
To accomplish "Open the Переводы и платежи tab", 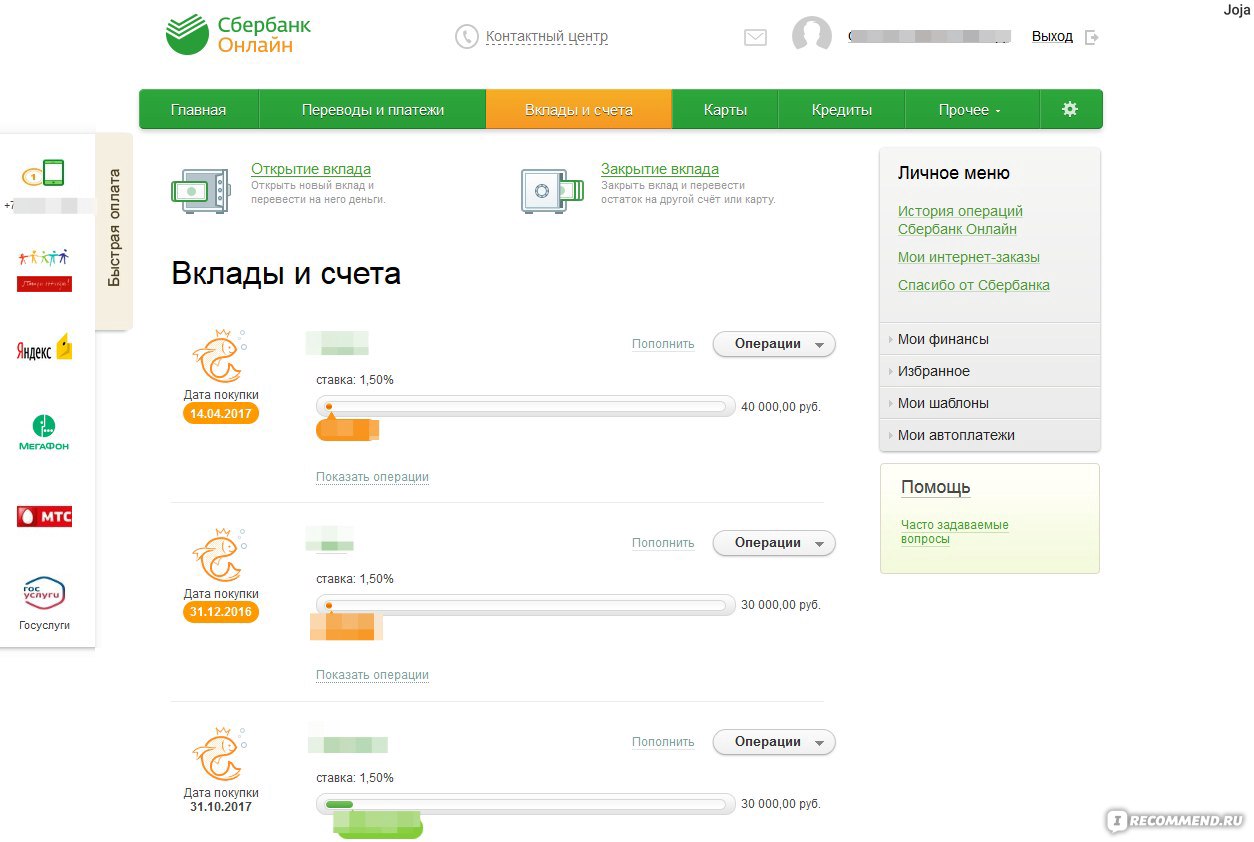I will [372, 110].
